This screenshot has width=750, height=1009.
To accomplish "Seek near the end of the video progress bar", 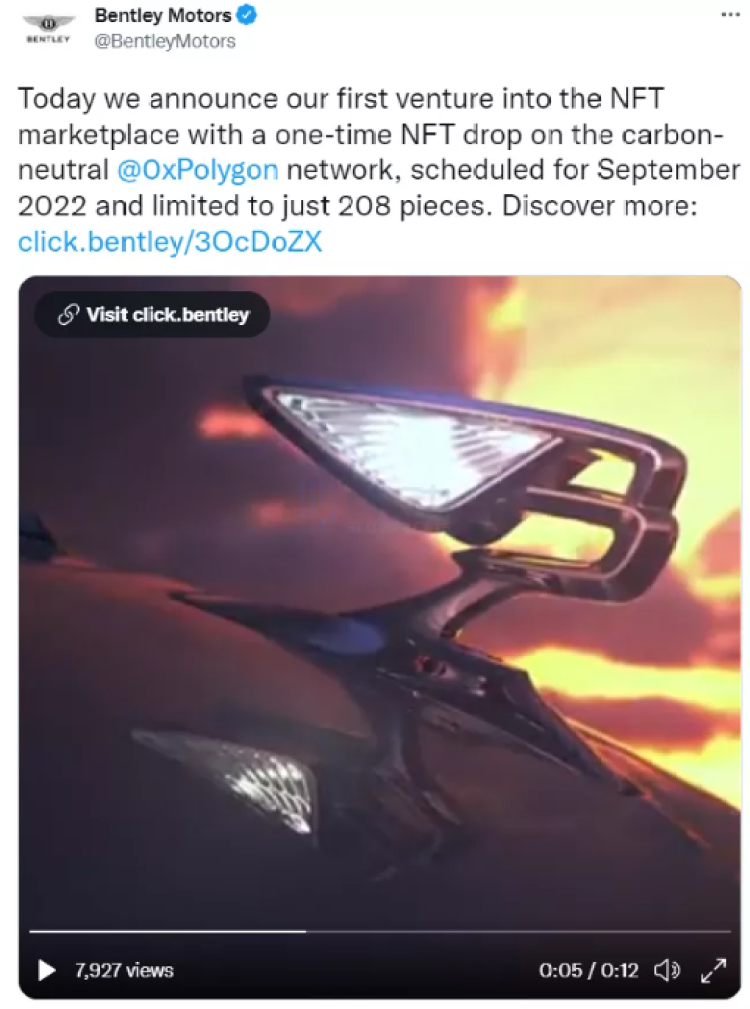I will 714,930.
